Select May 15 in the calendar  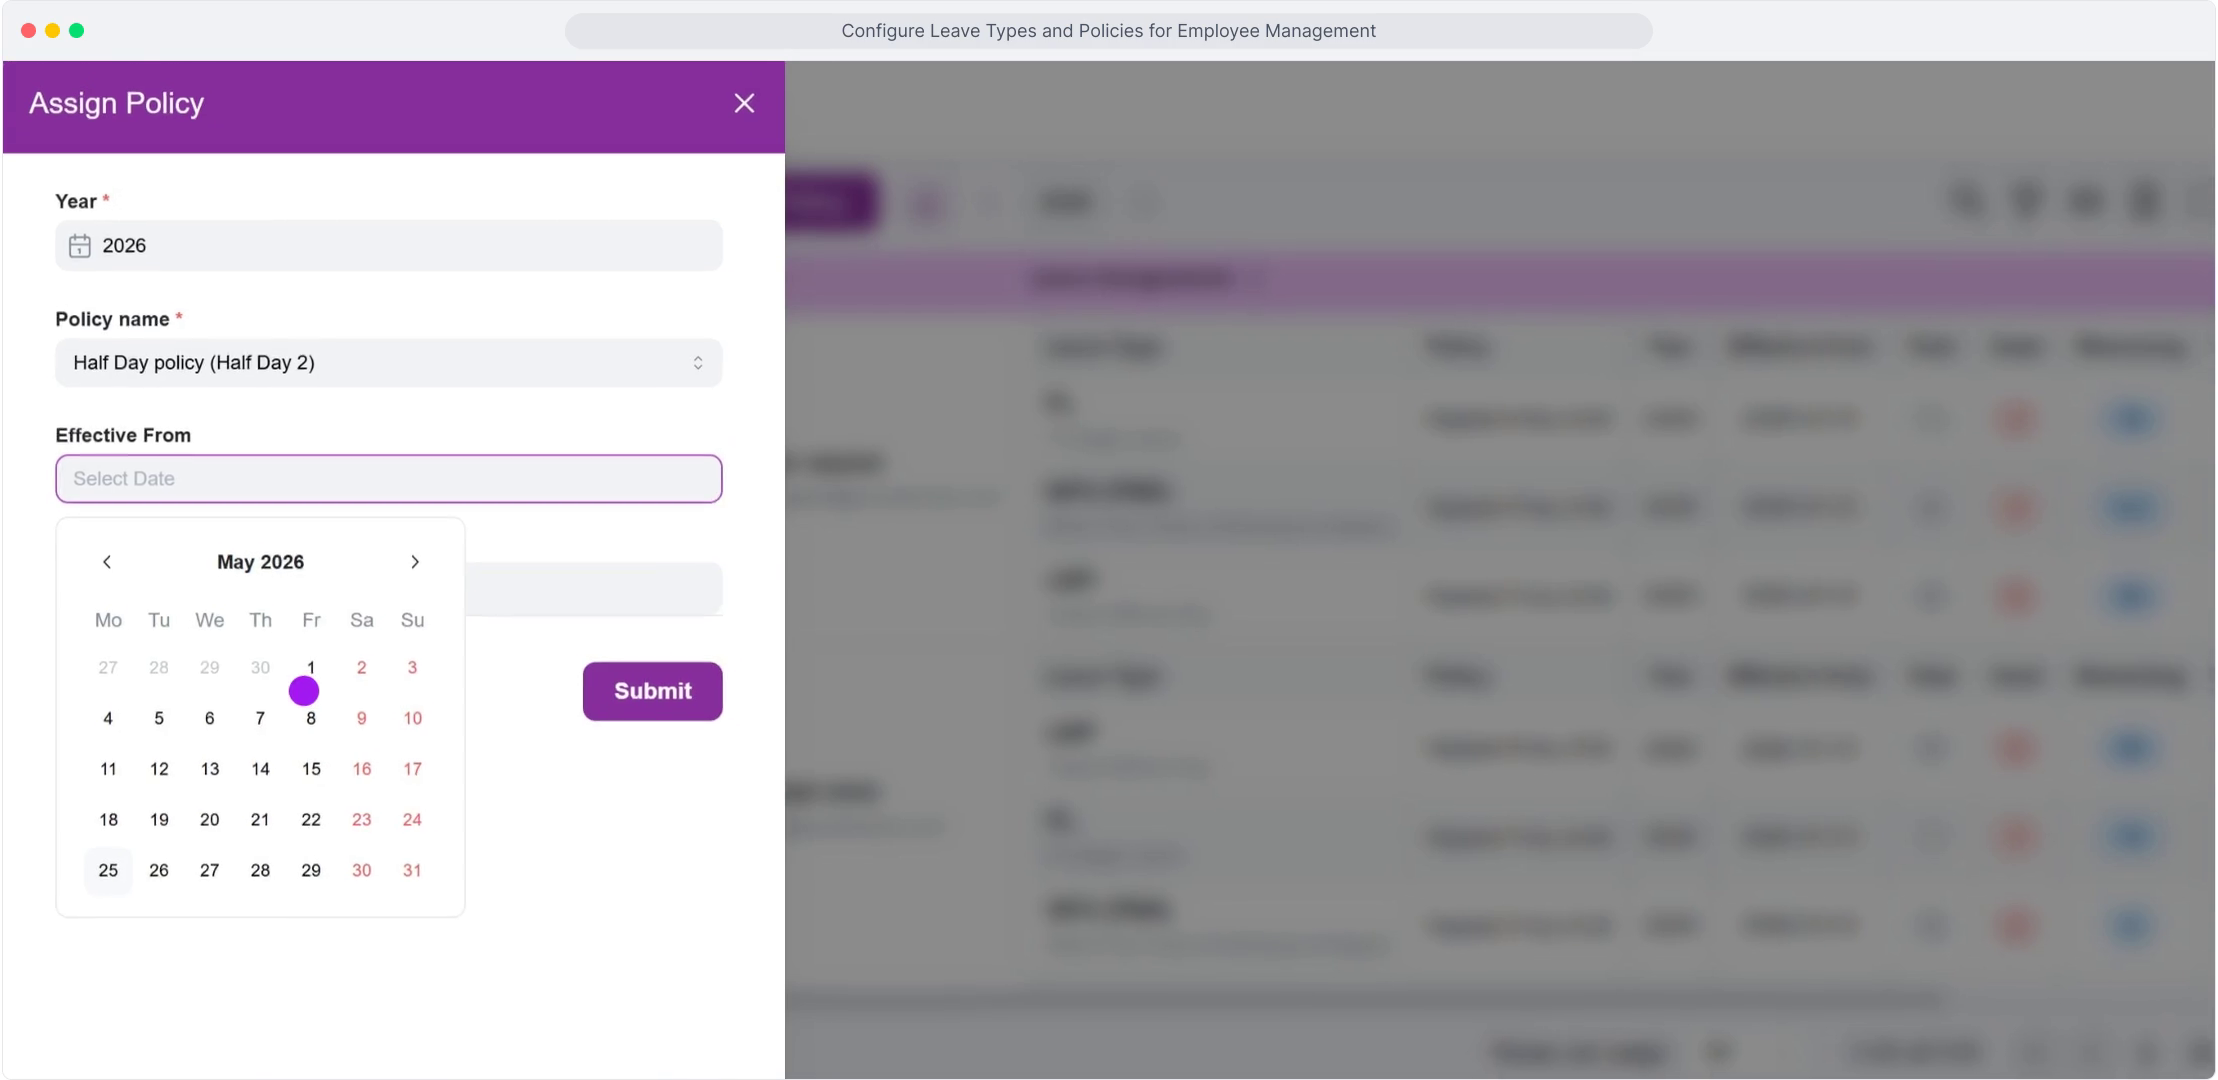point(311,769)
